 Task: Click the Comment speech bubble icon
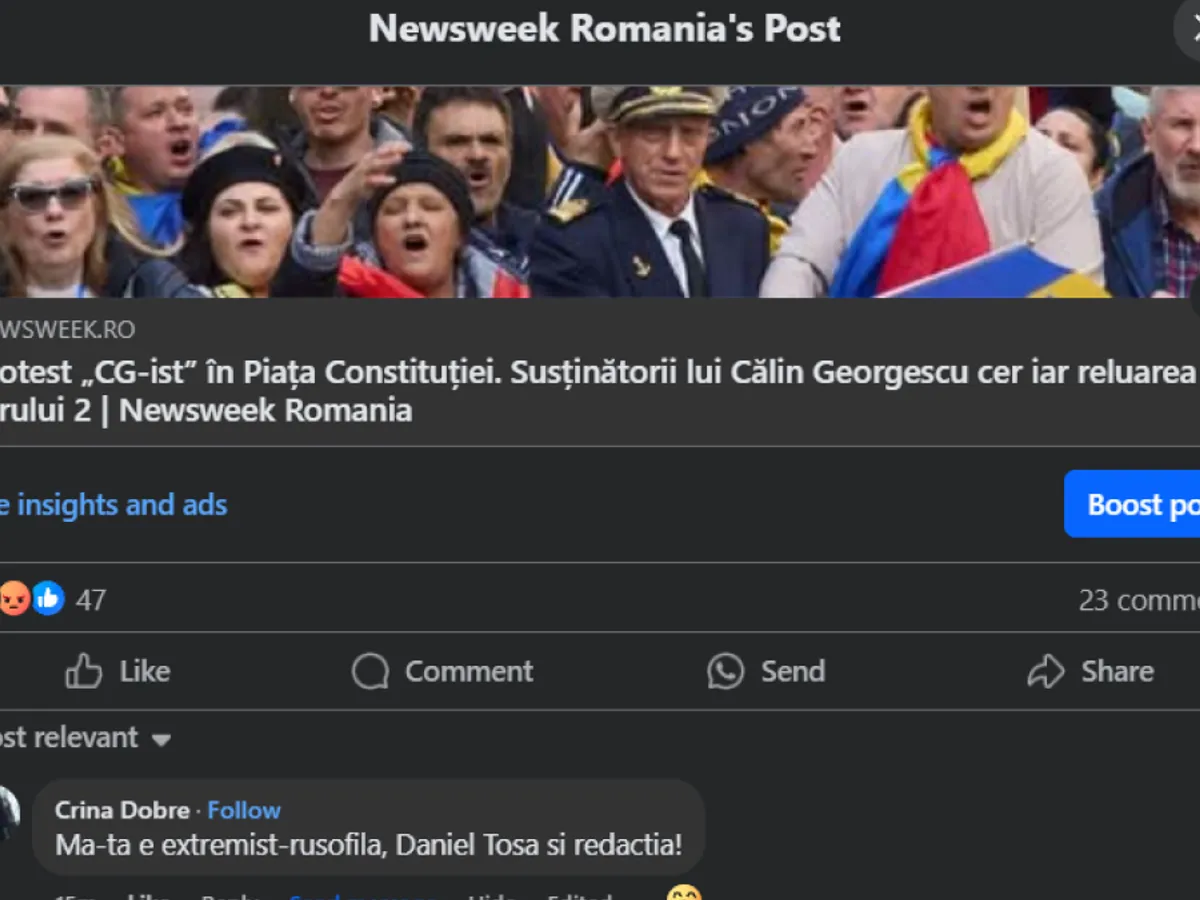click(x=370, y=671)
